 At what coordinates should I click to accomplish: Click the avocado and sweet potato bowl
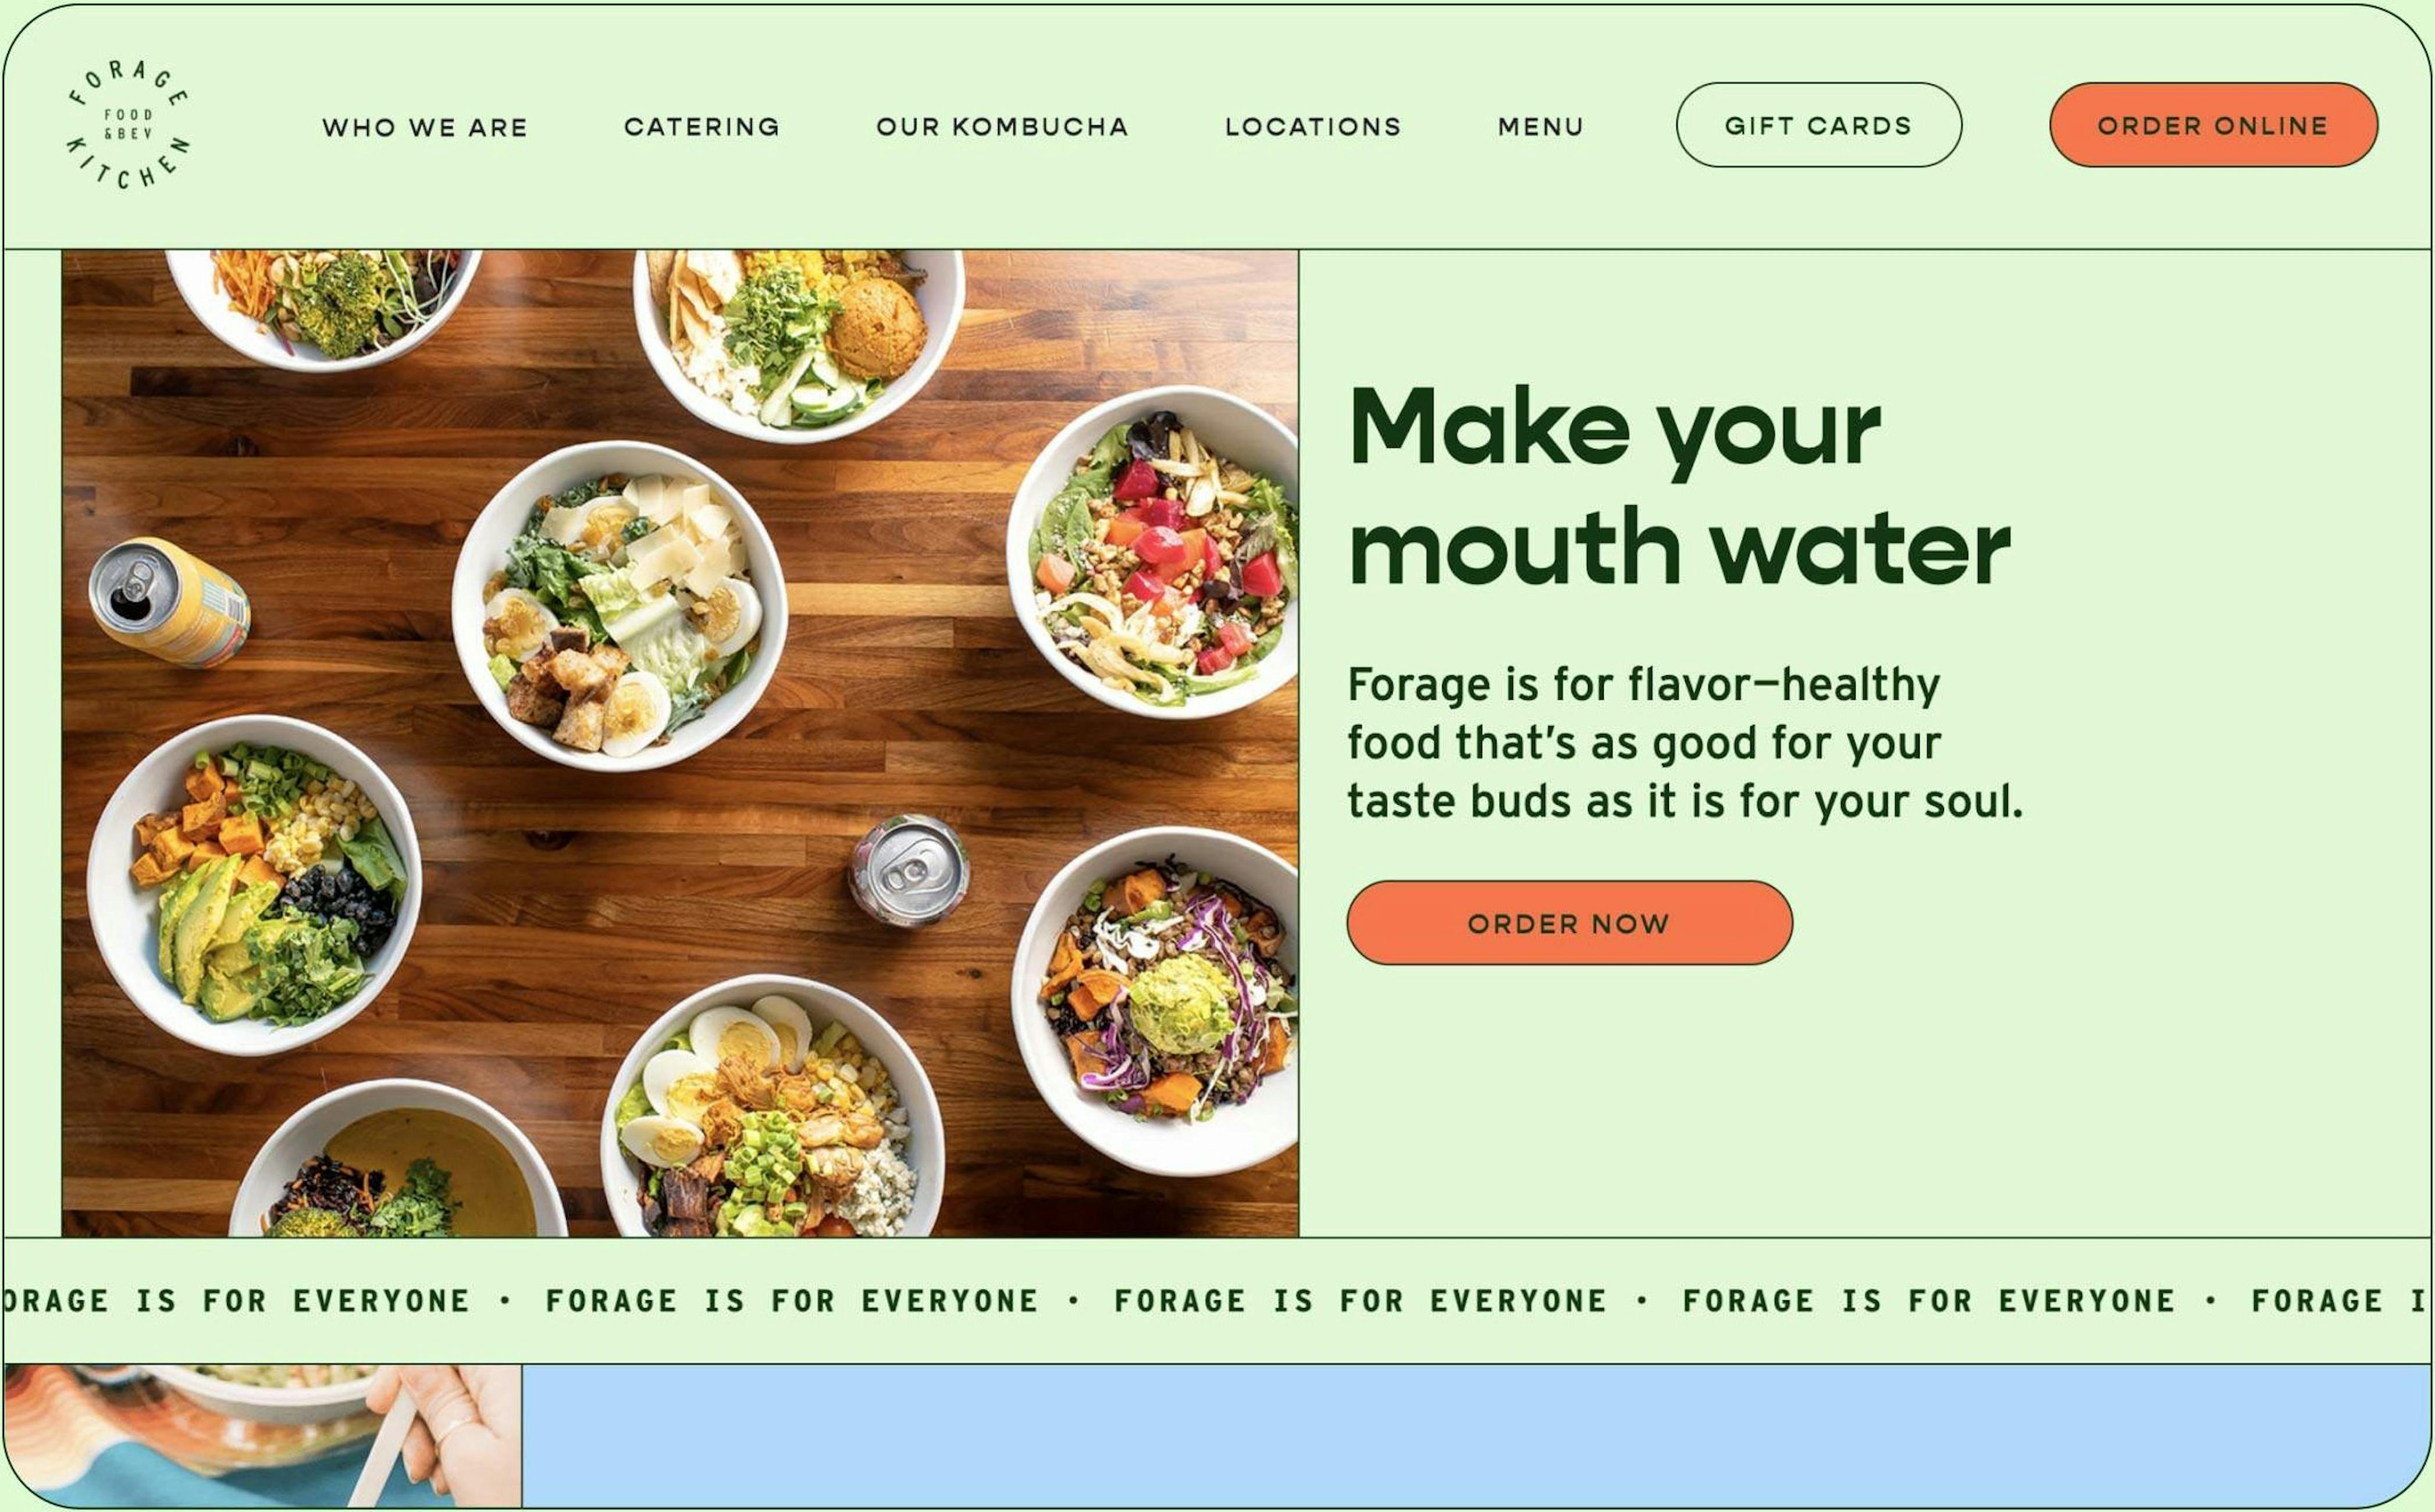254,886
